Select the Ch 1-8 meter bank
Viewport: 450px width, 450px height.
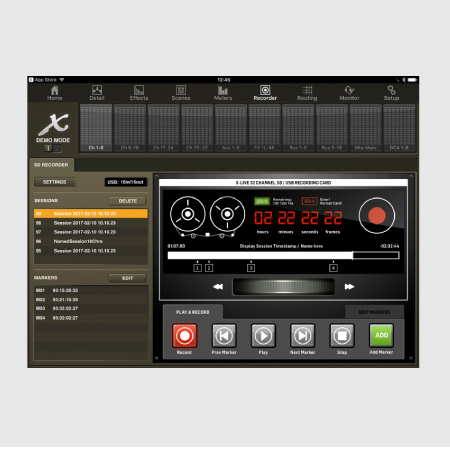coord(96,128)
